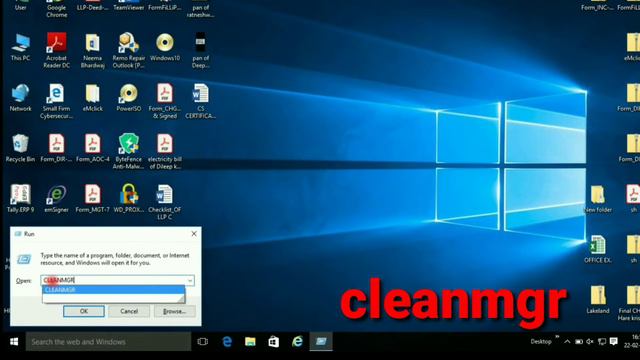The width and height of the screenshot is (640, 360).
Task: Click Desktop toolbar label in taskbar
Action: point(541,342)
